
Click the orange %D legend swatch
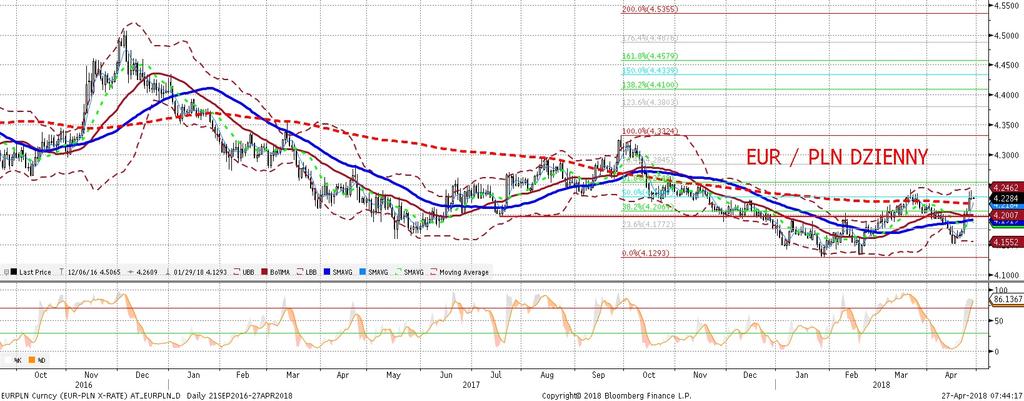pos(31,360)
